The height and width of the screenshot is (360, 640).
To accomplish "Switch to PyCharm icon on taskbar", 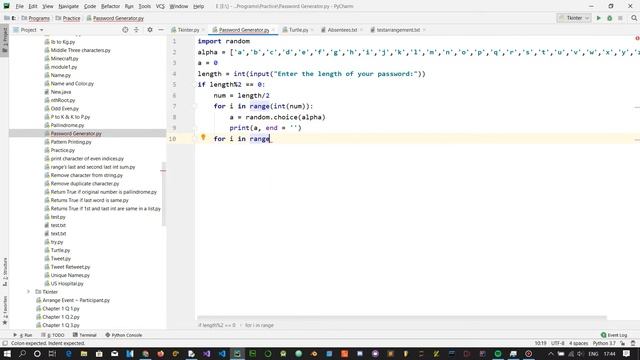I will click(237, 353).
